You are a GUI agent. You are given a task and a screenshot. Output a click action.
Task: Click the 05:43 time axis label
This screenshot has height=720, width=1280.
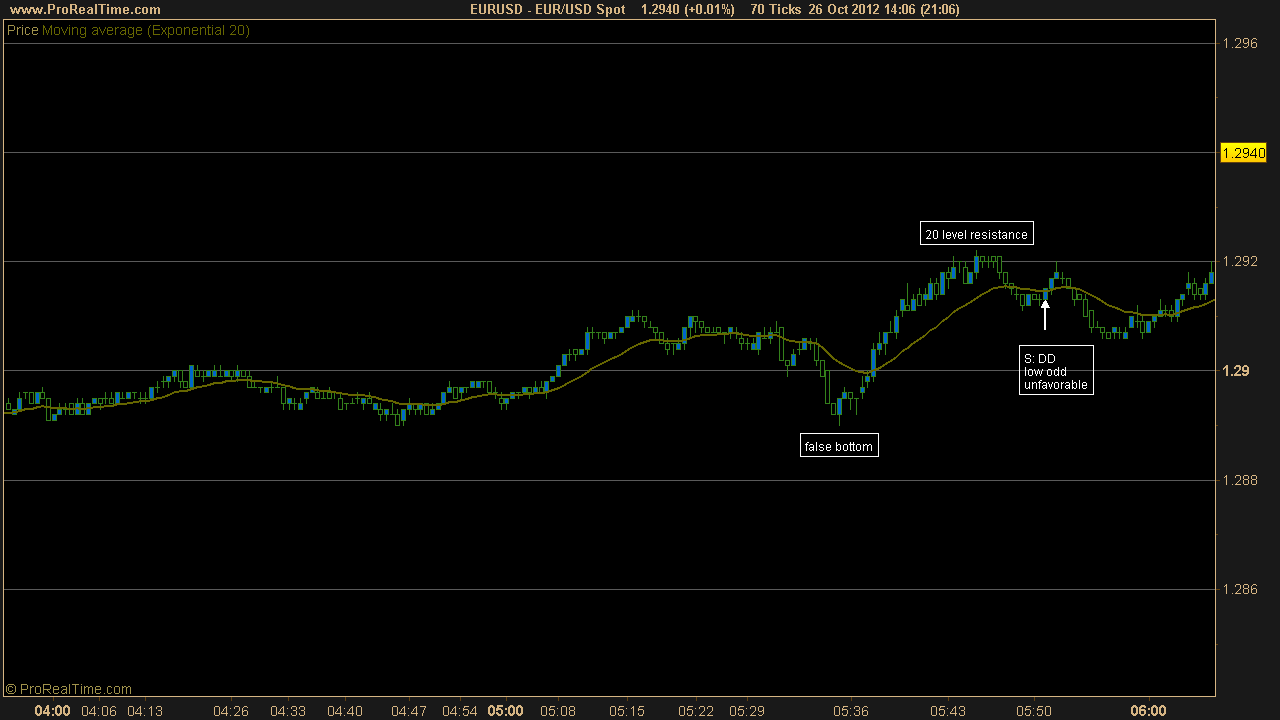(x=948, y=711)
